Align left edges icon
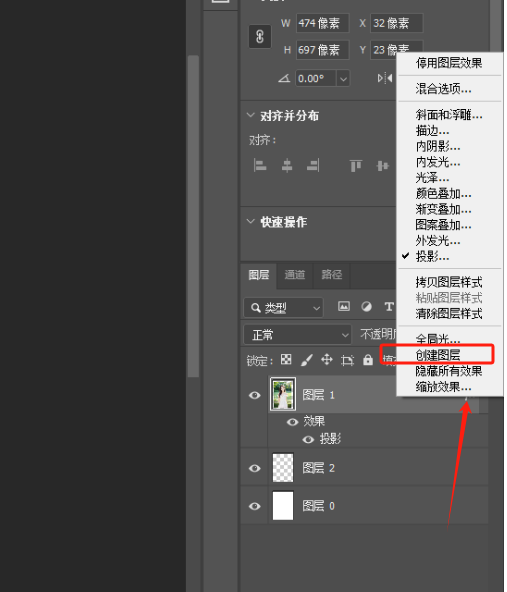The width and height of the screenshot is (507, 592). pos(260,165)
